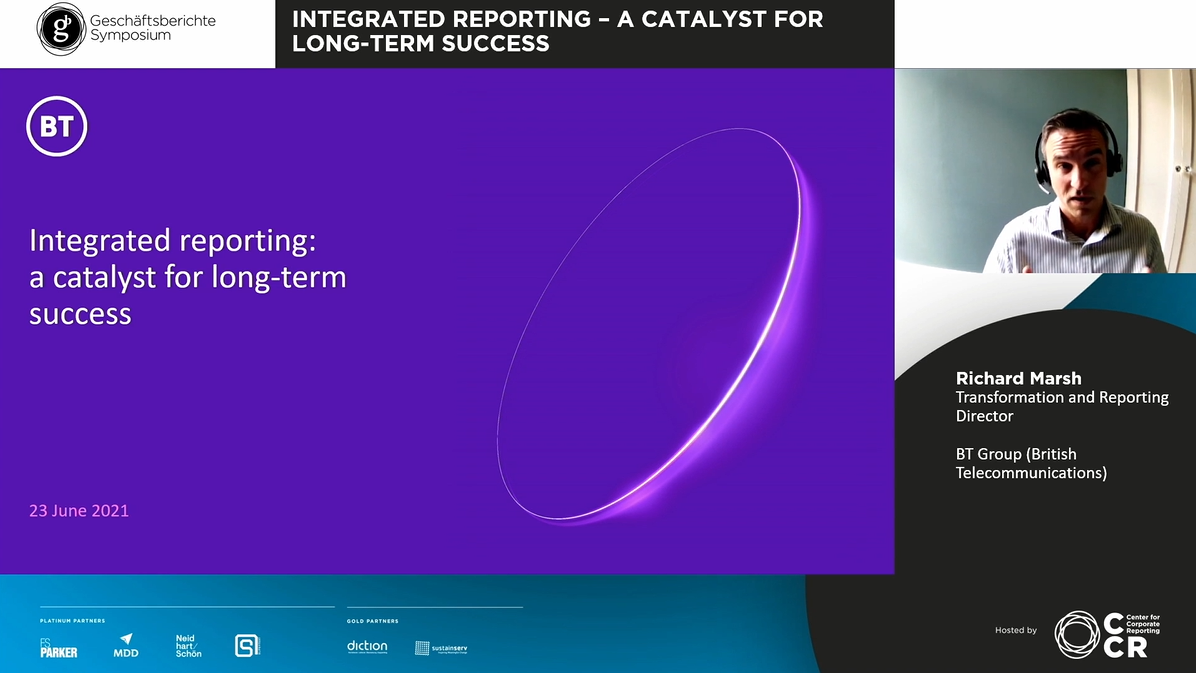The image size is (1196, 673).
Task: Select the MDD paper-plane logo
Action: point(125,645)
